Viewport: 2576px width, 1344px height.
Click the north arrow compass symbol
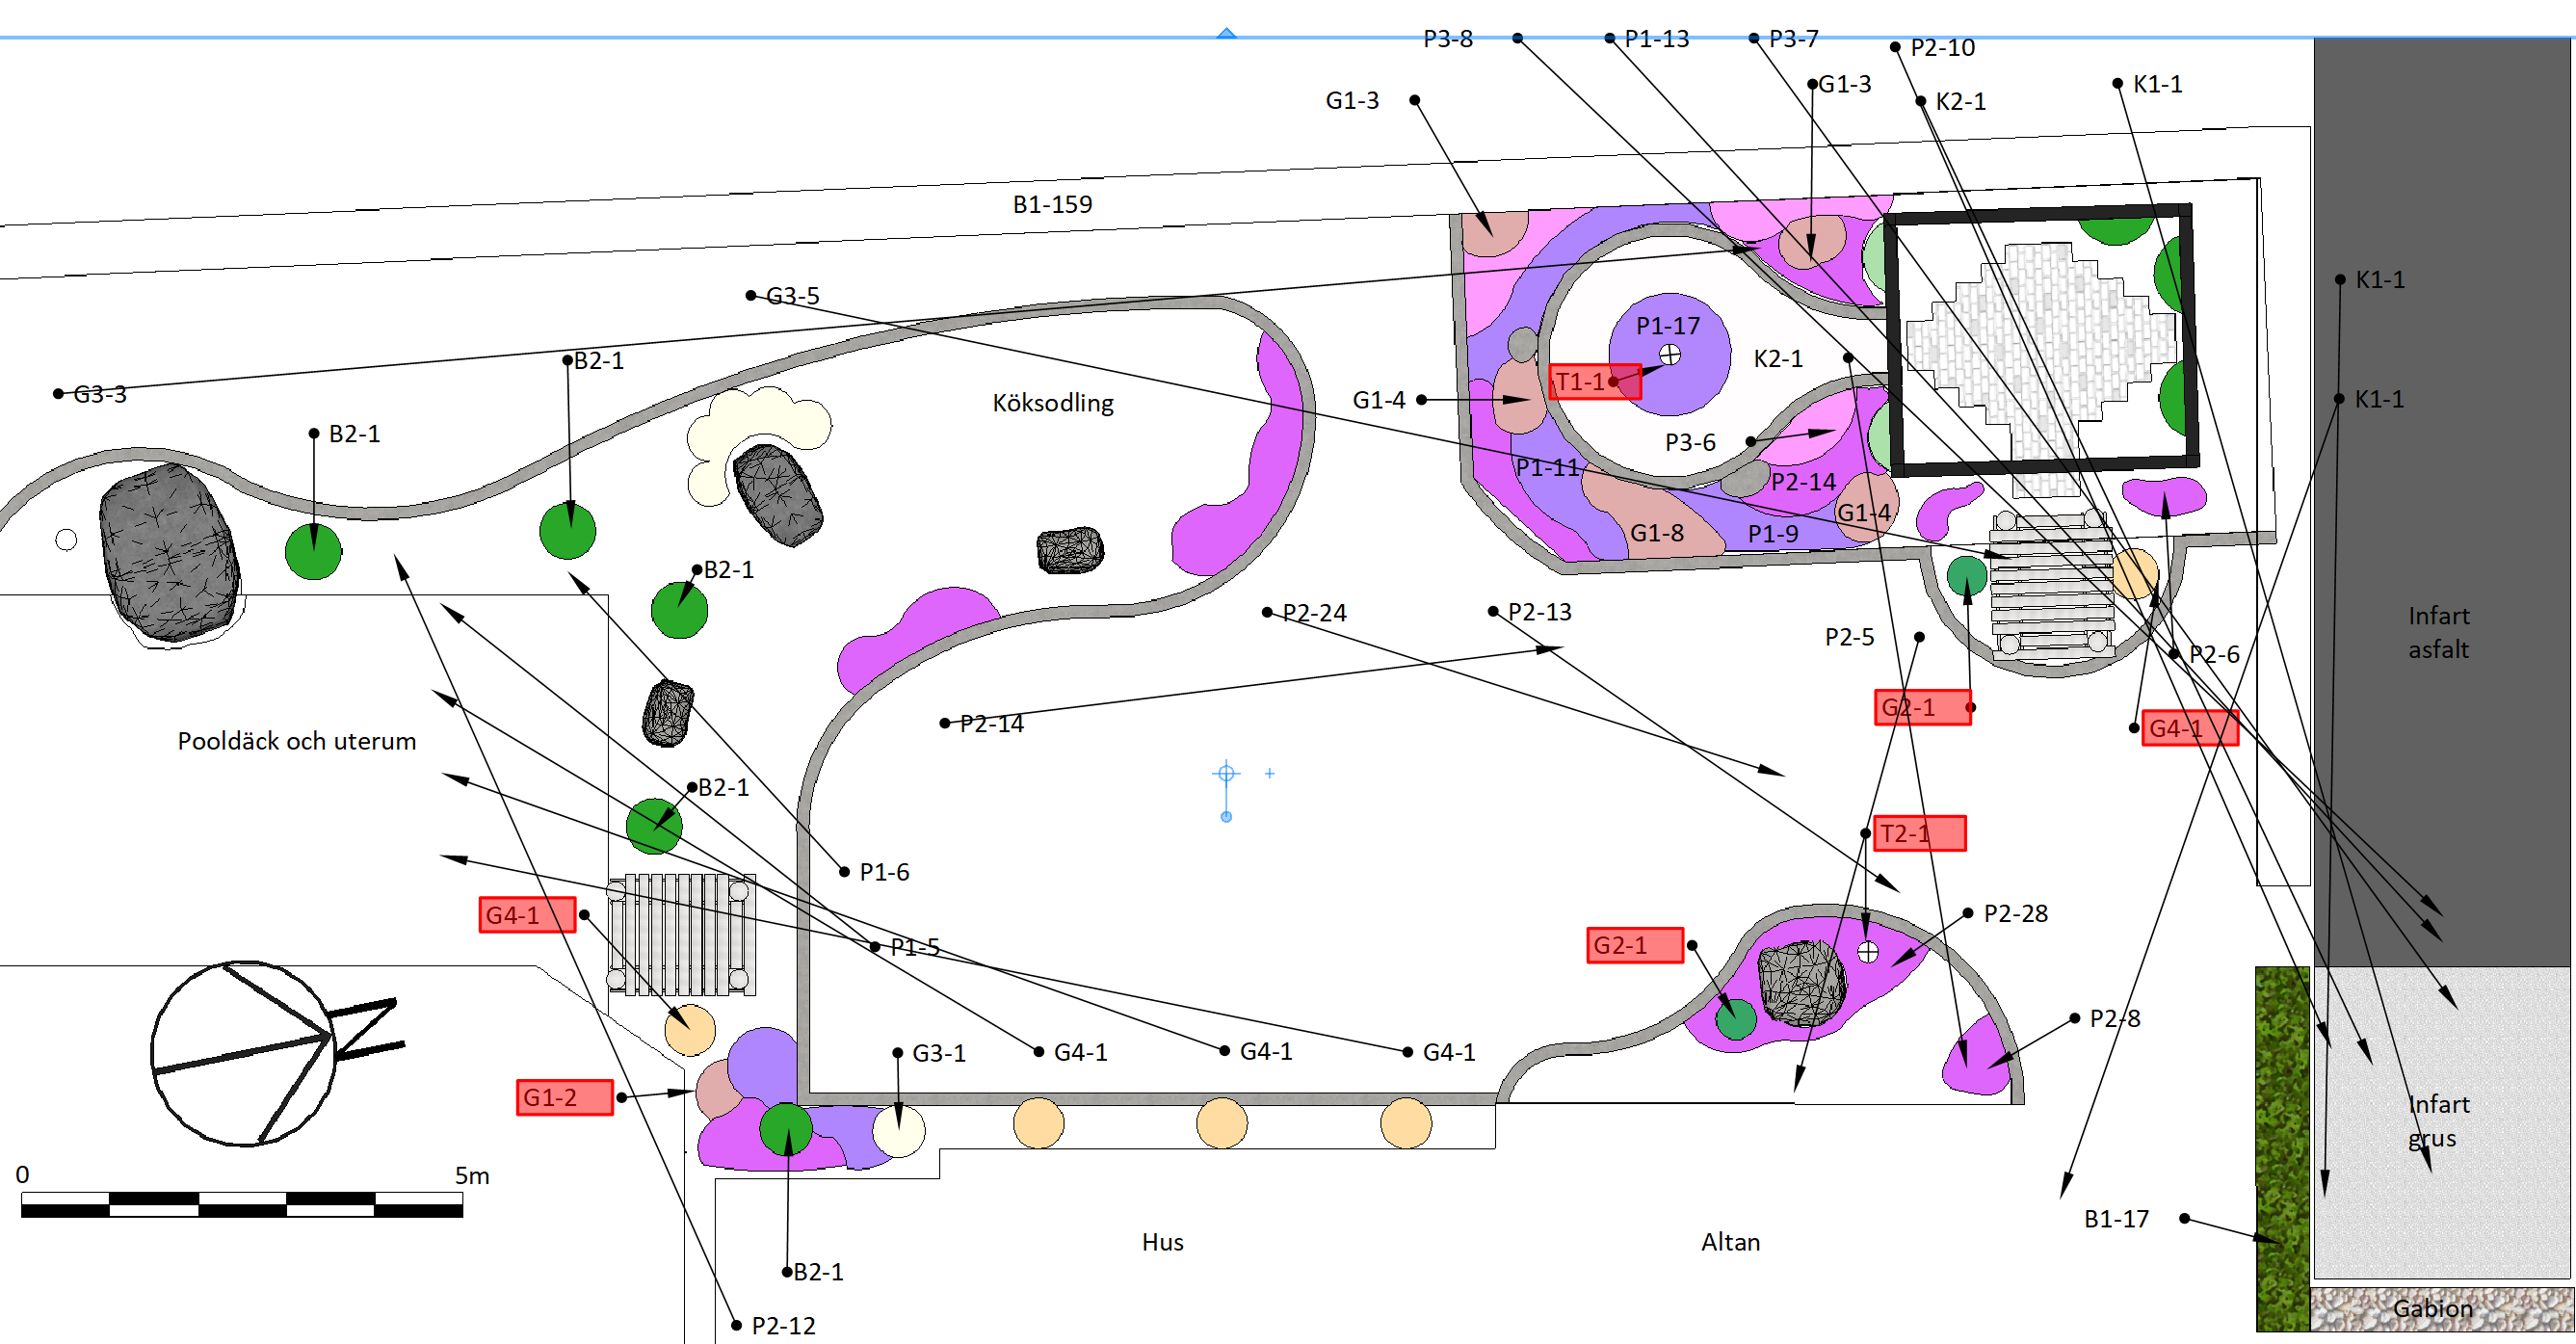[x=243, y=1053]
